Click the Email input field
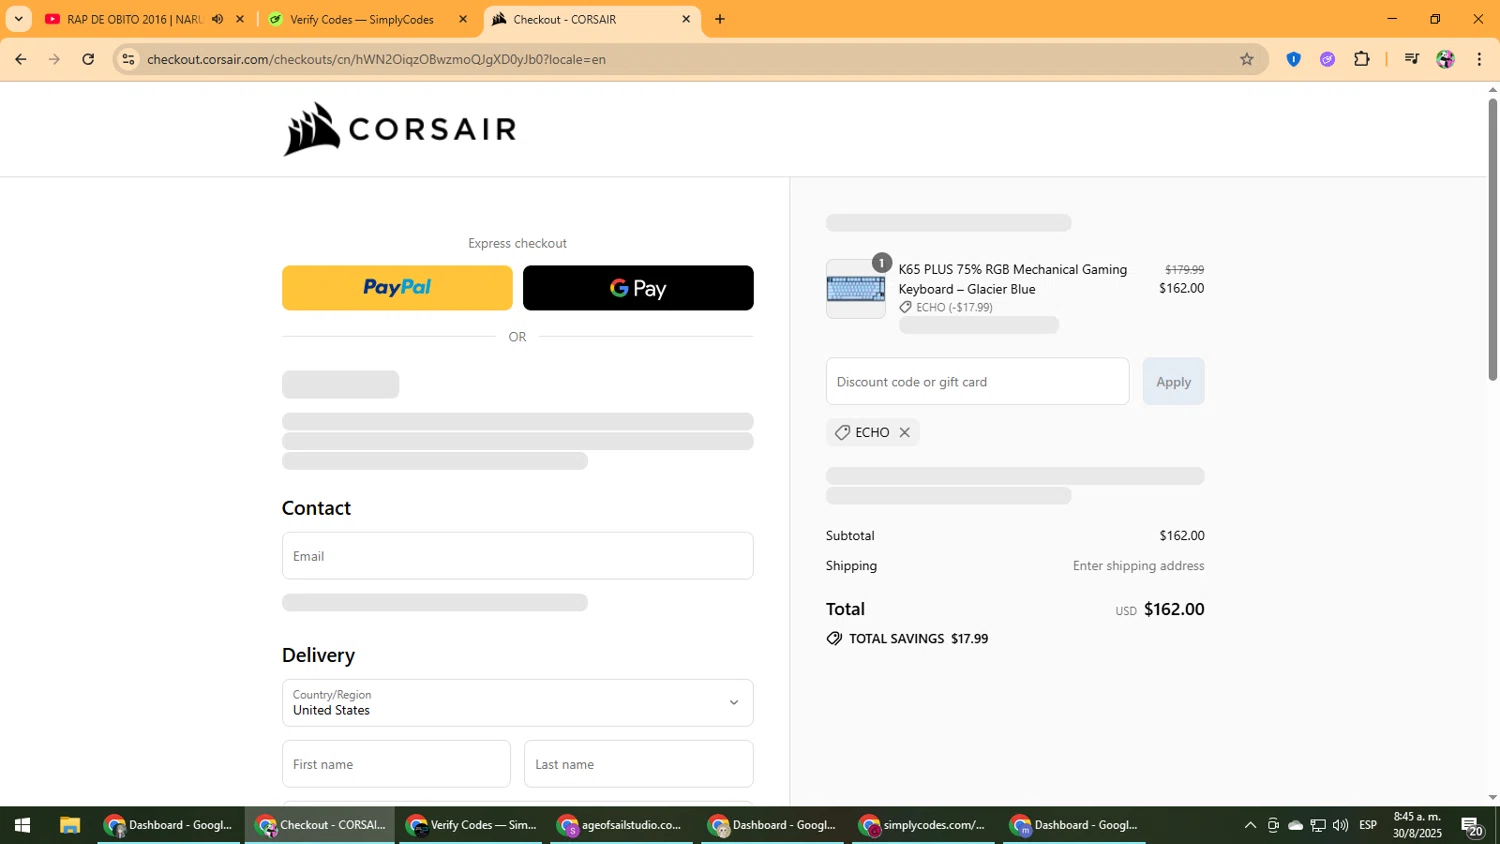Screen dimensions: 1500x844 point(517,556)
